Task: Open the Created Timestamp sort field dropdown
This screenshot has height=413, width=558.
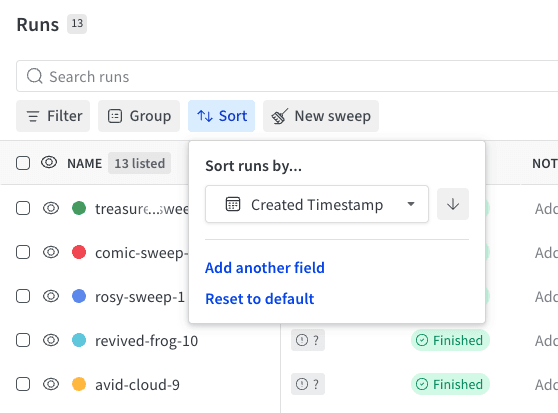Action: (317, 204)
